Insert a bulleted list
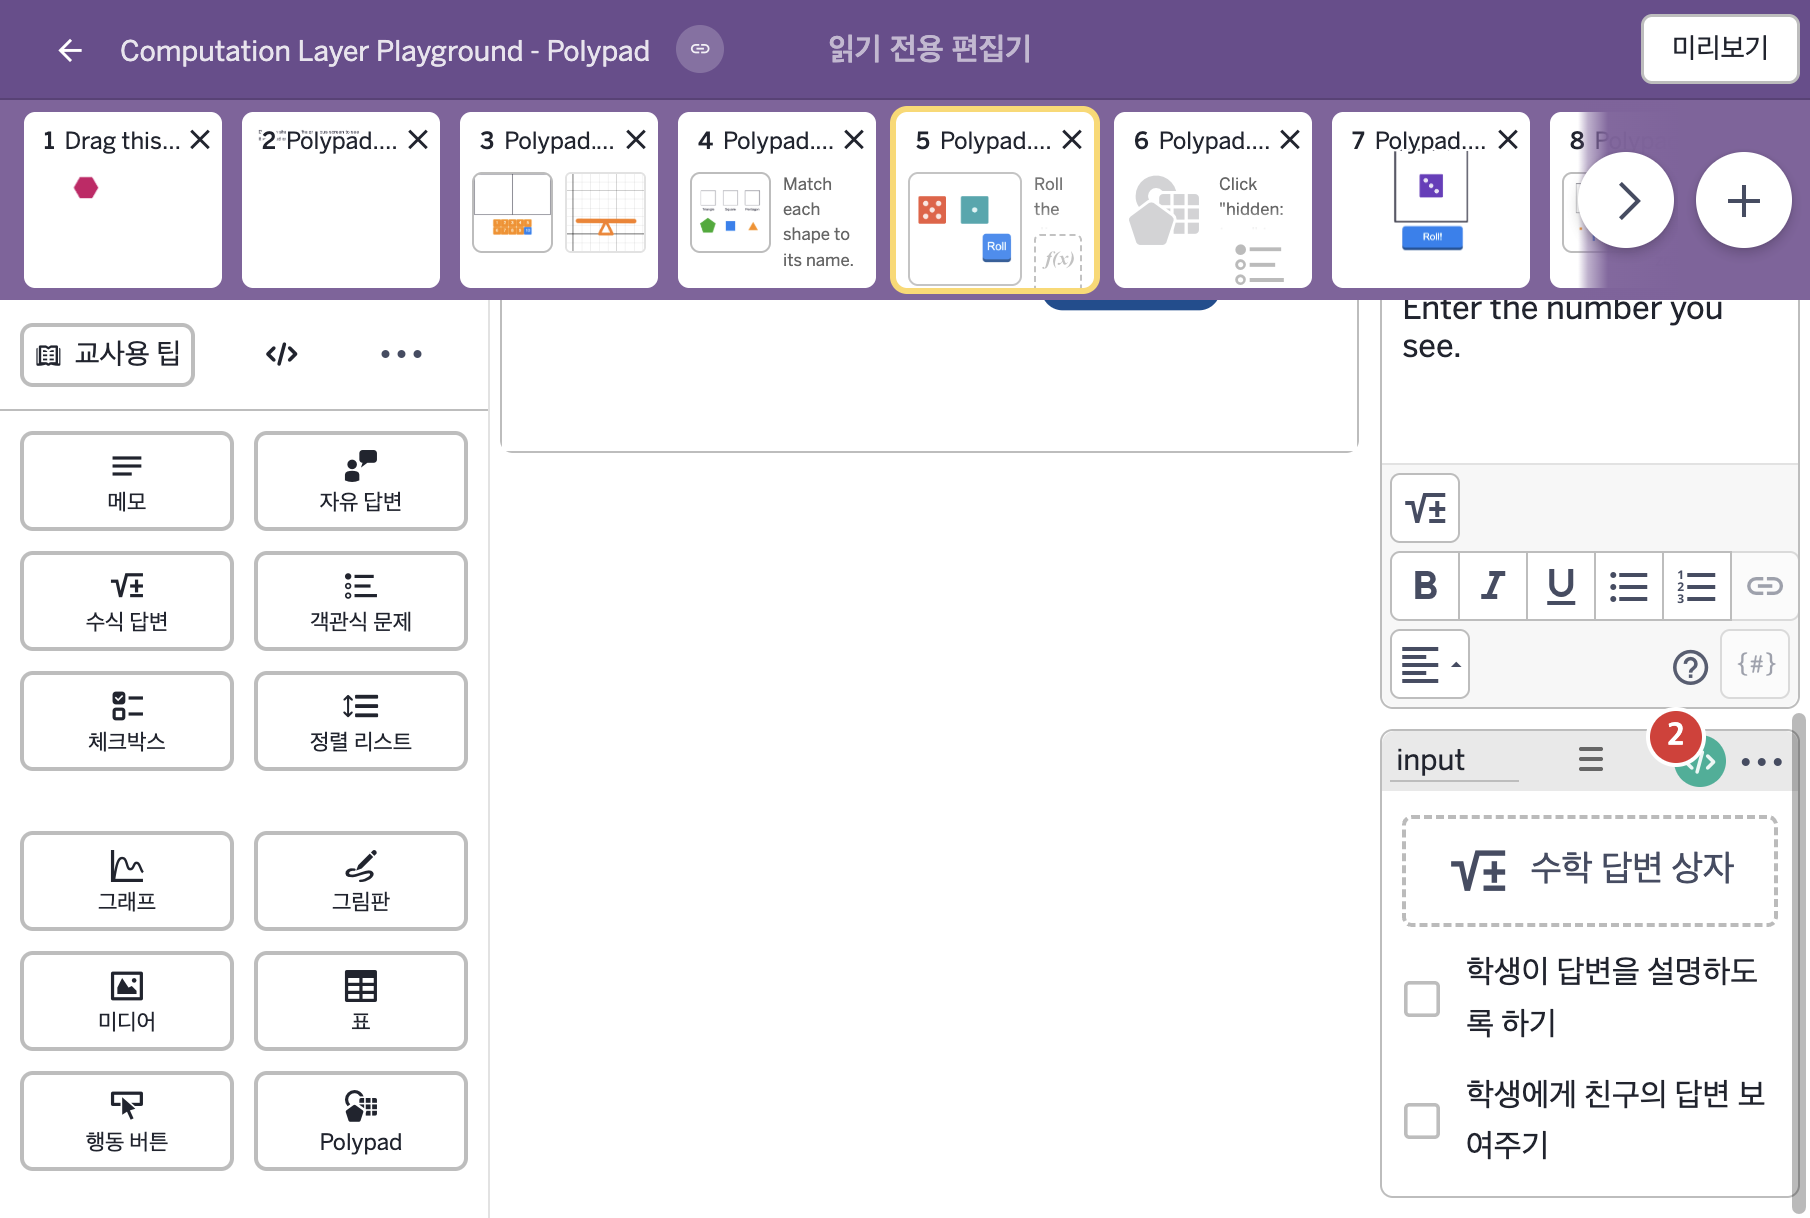 [1629, 586]
